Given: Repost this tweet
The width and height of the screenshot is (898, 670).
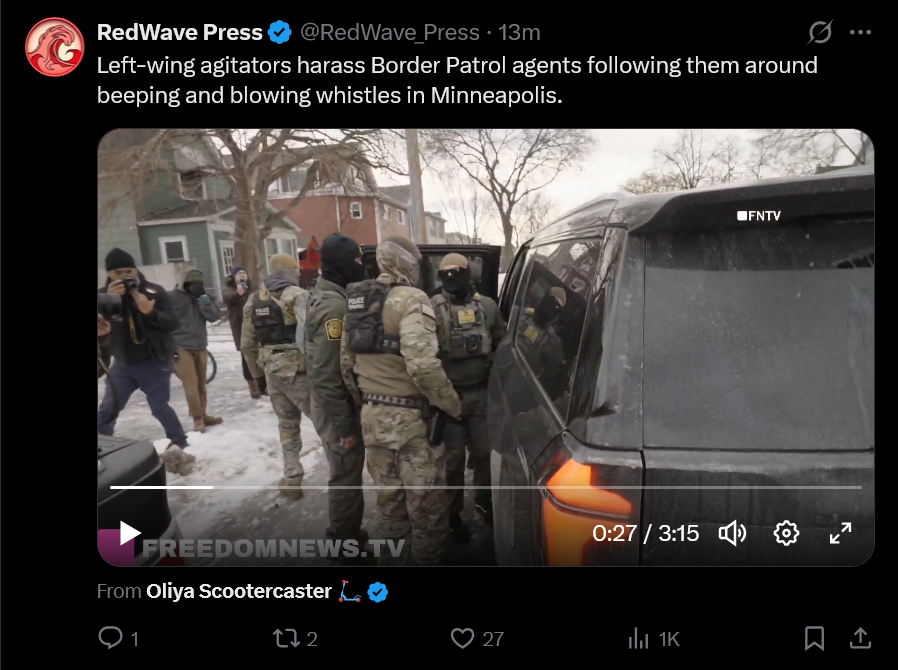Looking at the screenshot, I should pos(295,638).
